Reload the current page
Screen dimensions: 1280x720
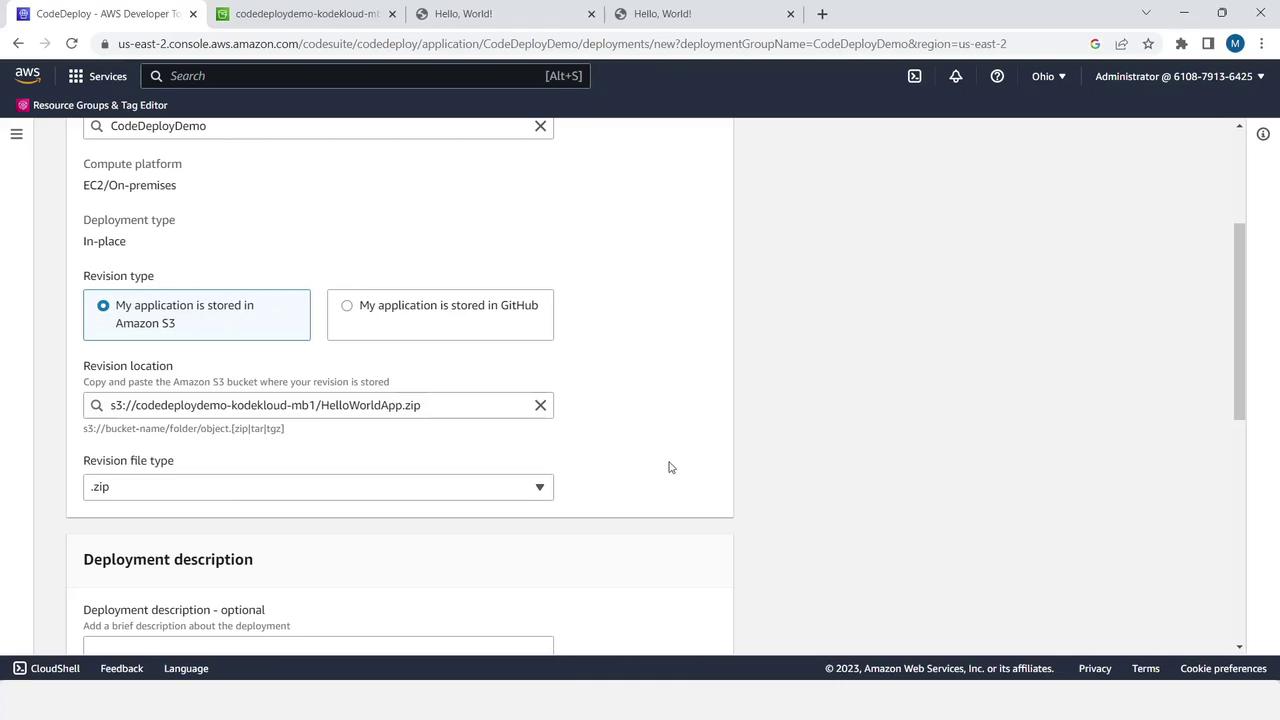point(72,44)
